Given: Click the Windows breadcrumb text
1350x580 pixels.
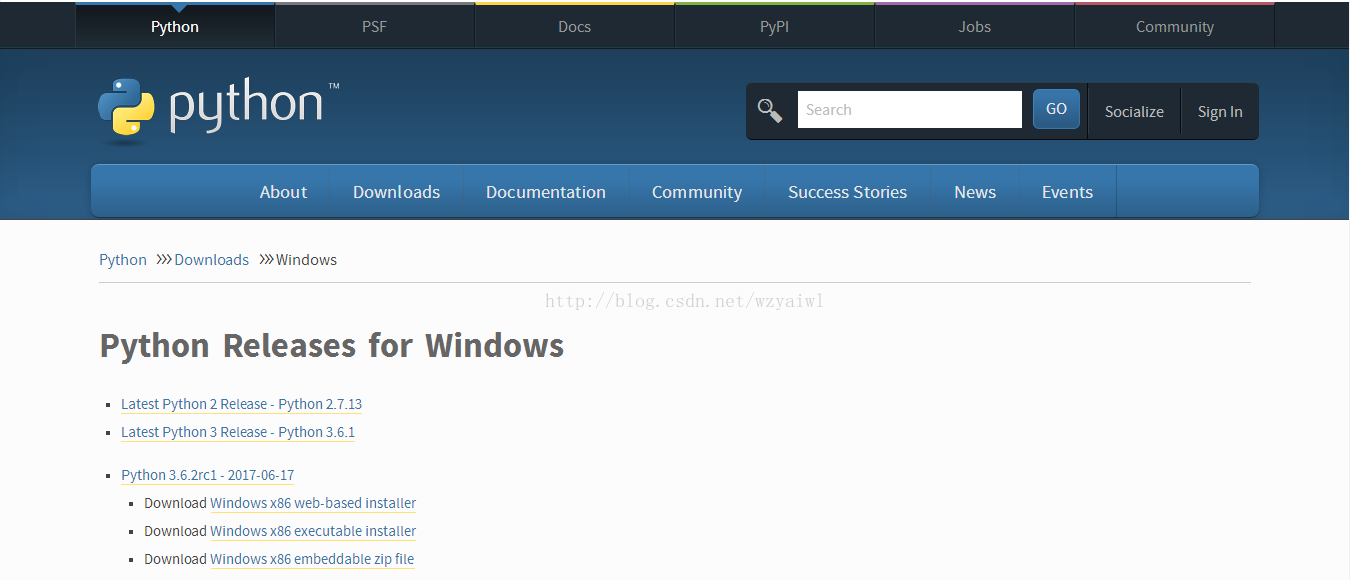Looking at the screenshot, I should click(x=306, y=260).
